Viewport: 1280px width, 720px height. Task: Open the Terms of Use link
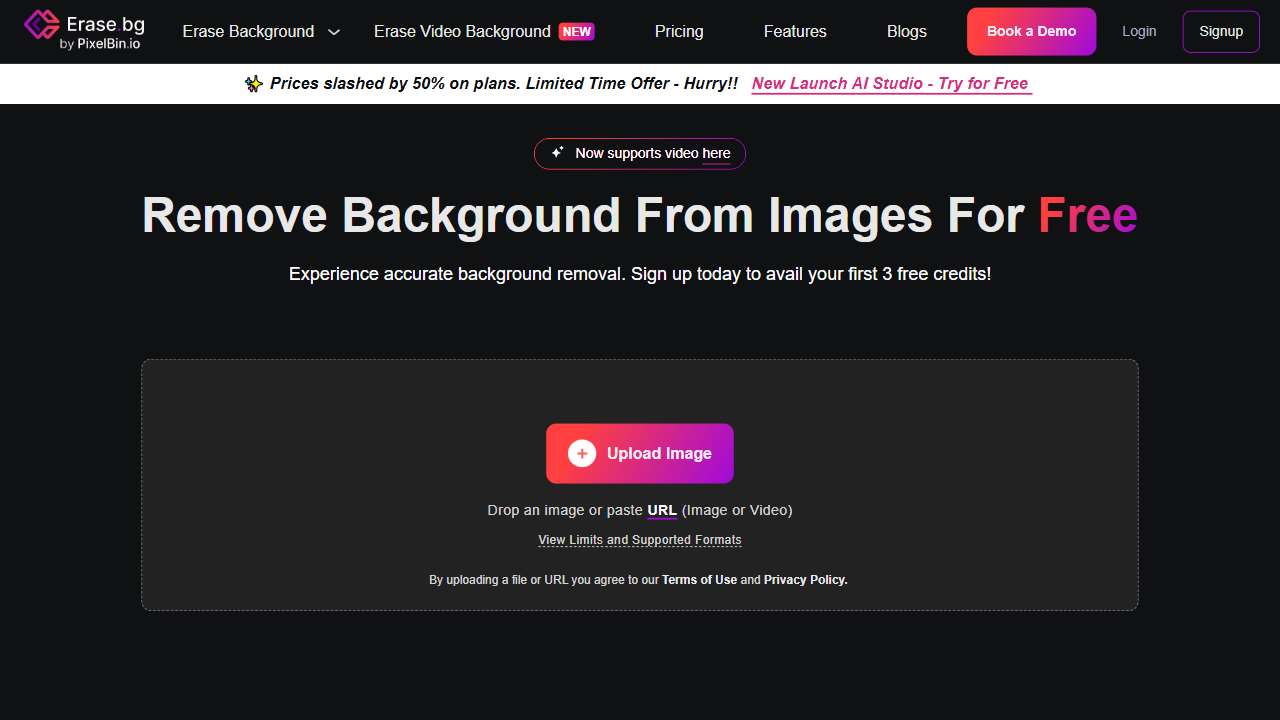699,580
